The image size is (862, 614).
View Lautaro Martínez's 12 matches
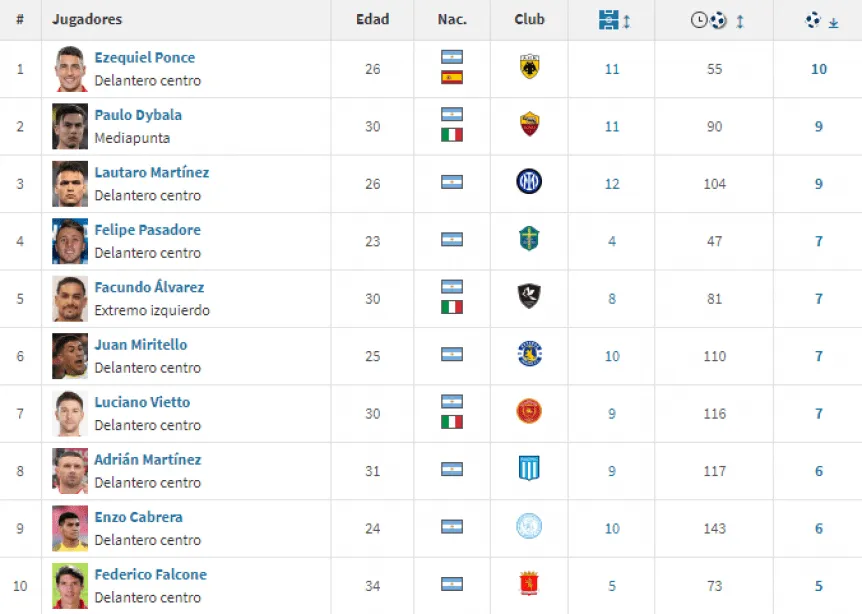pos(612,184)
